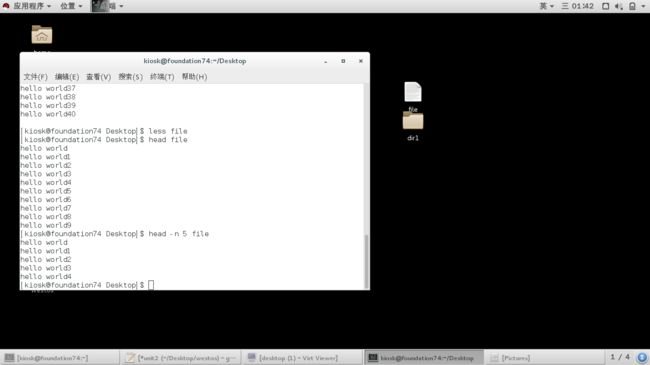Open the 查看(V) menu in terminal
The image size is (650, 365).
tap(98, 77)
